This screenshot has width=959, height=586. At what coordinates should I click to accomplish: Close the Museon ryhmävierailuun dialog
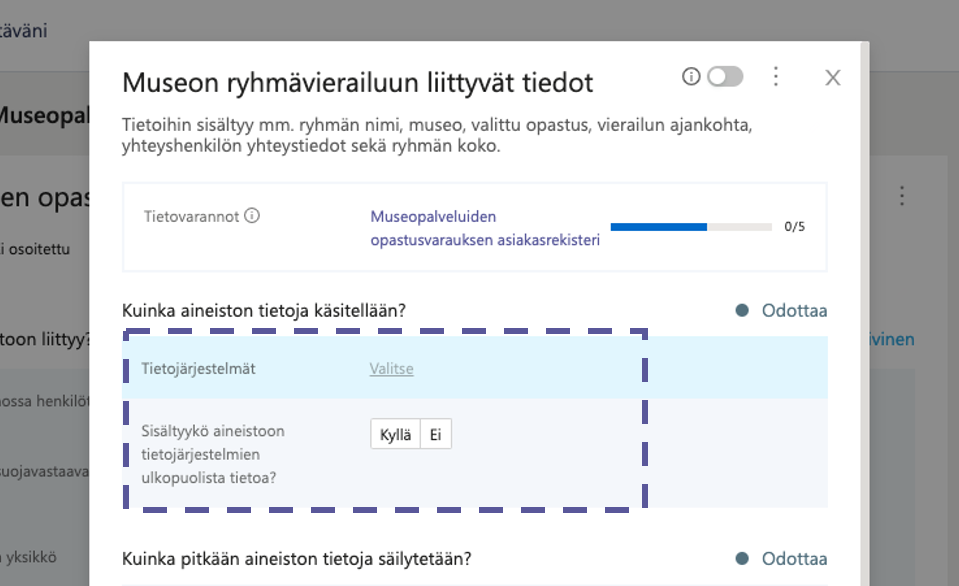click(x=832, y=78)
